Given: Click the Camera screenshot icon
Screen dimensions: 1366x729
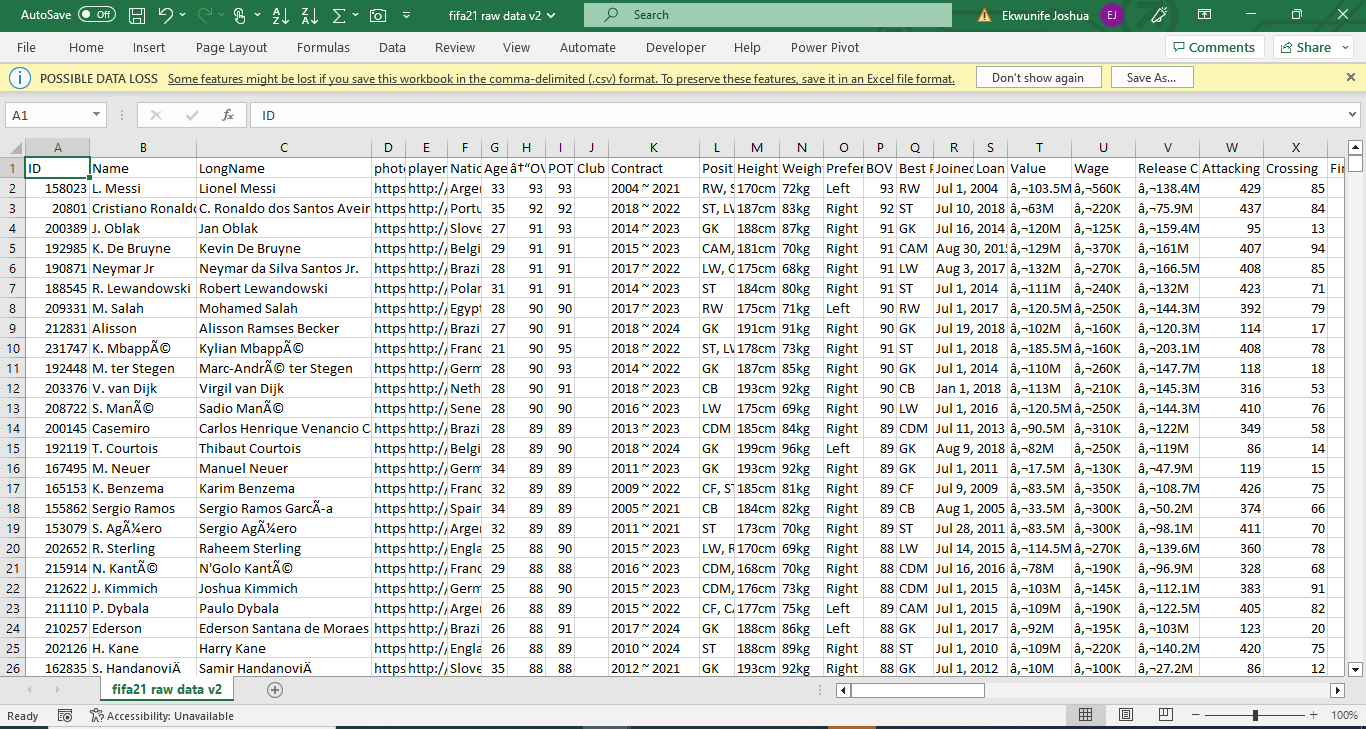Looking at the screenshot, I should (x=378, y=15).
